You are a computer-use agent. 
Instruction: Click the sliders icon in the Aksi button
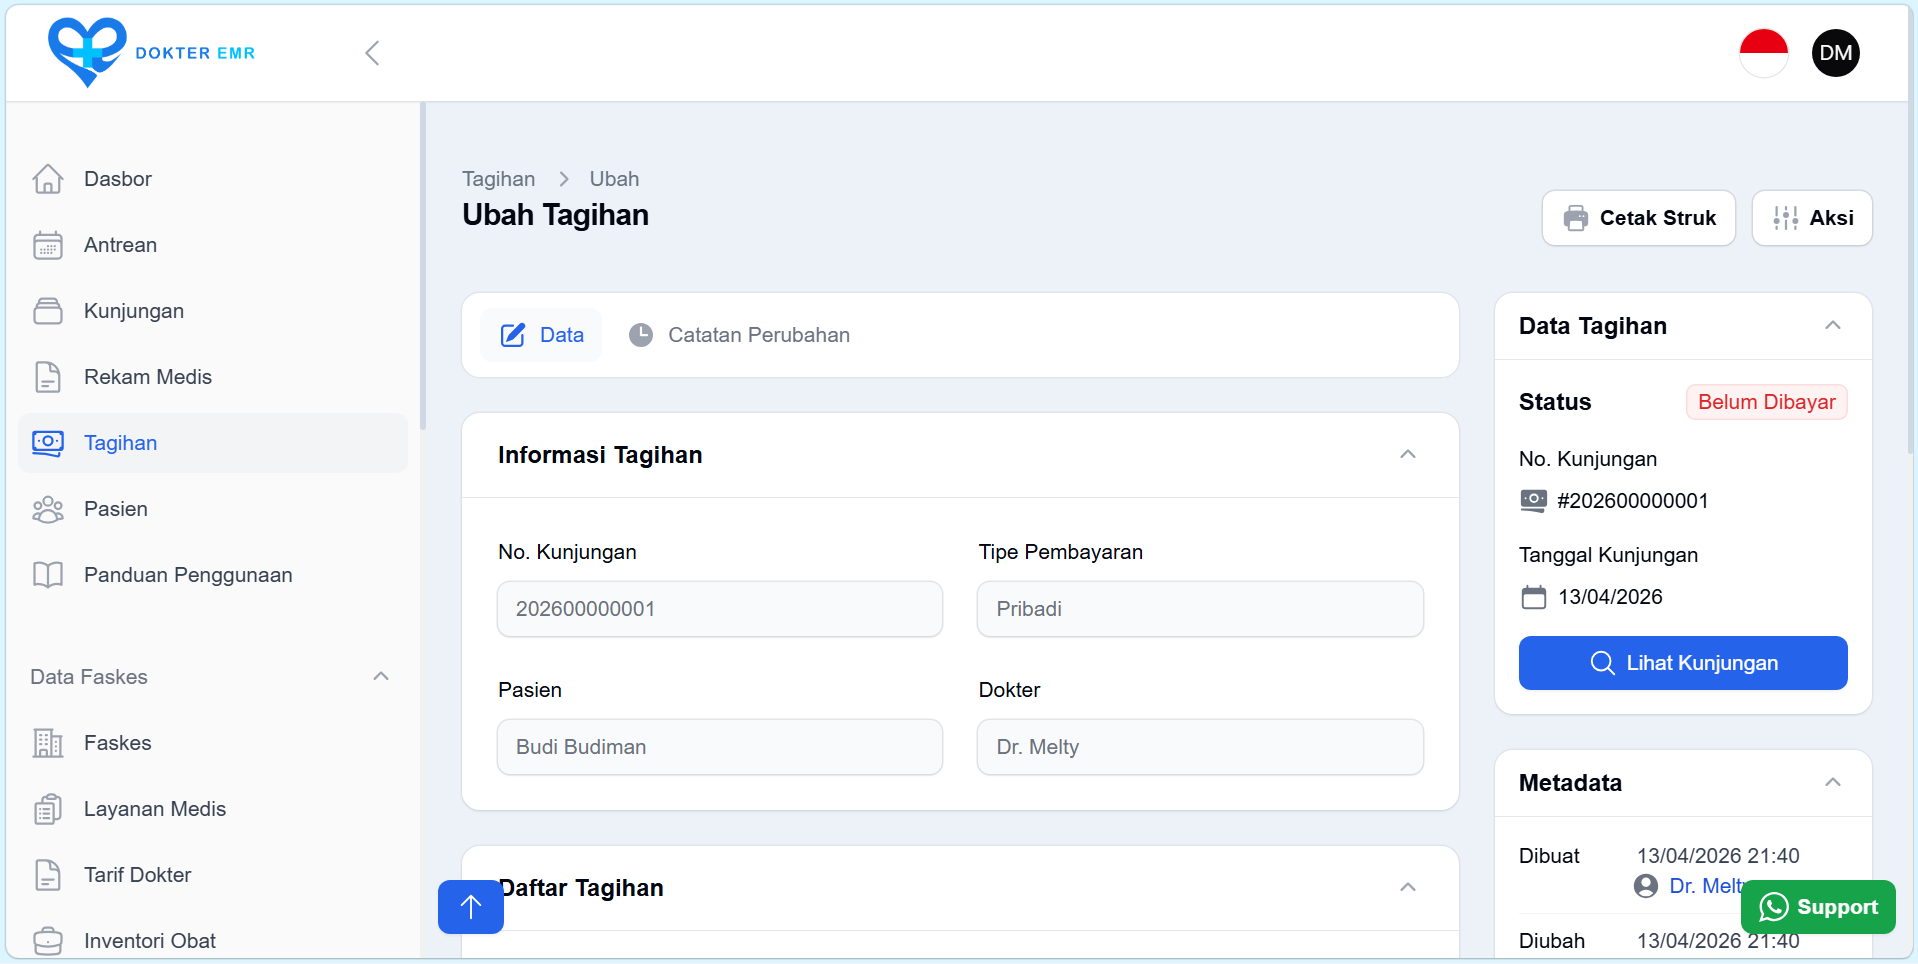[1786, 218]
